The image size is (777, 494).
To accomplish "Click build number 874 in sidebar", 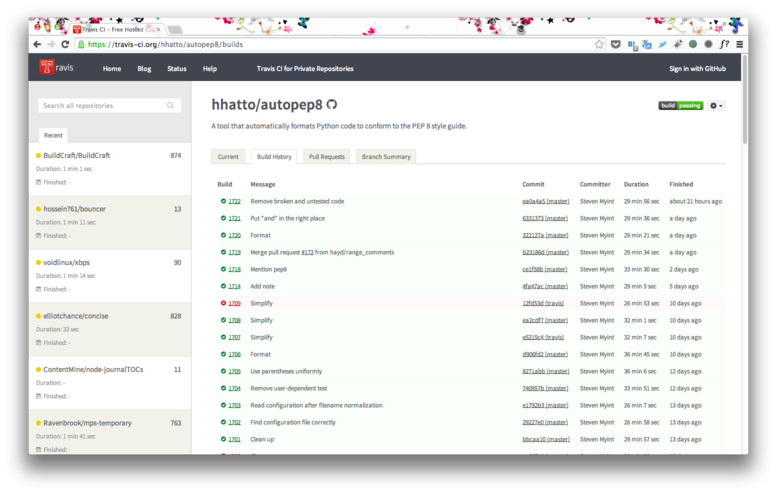I will 175,156.
